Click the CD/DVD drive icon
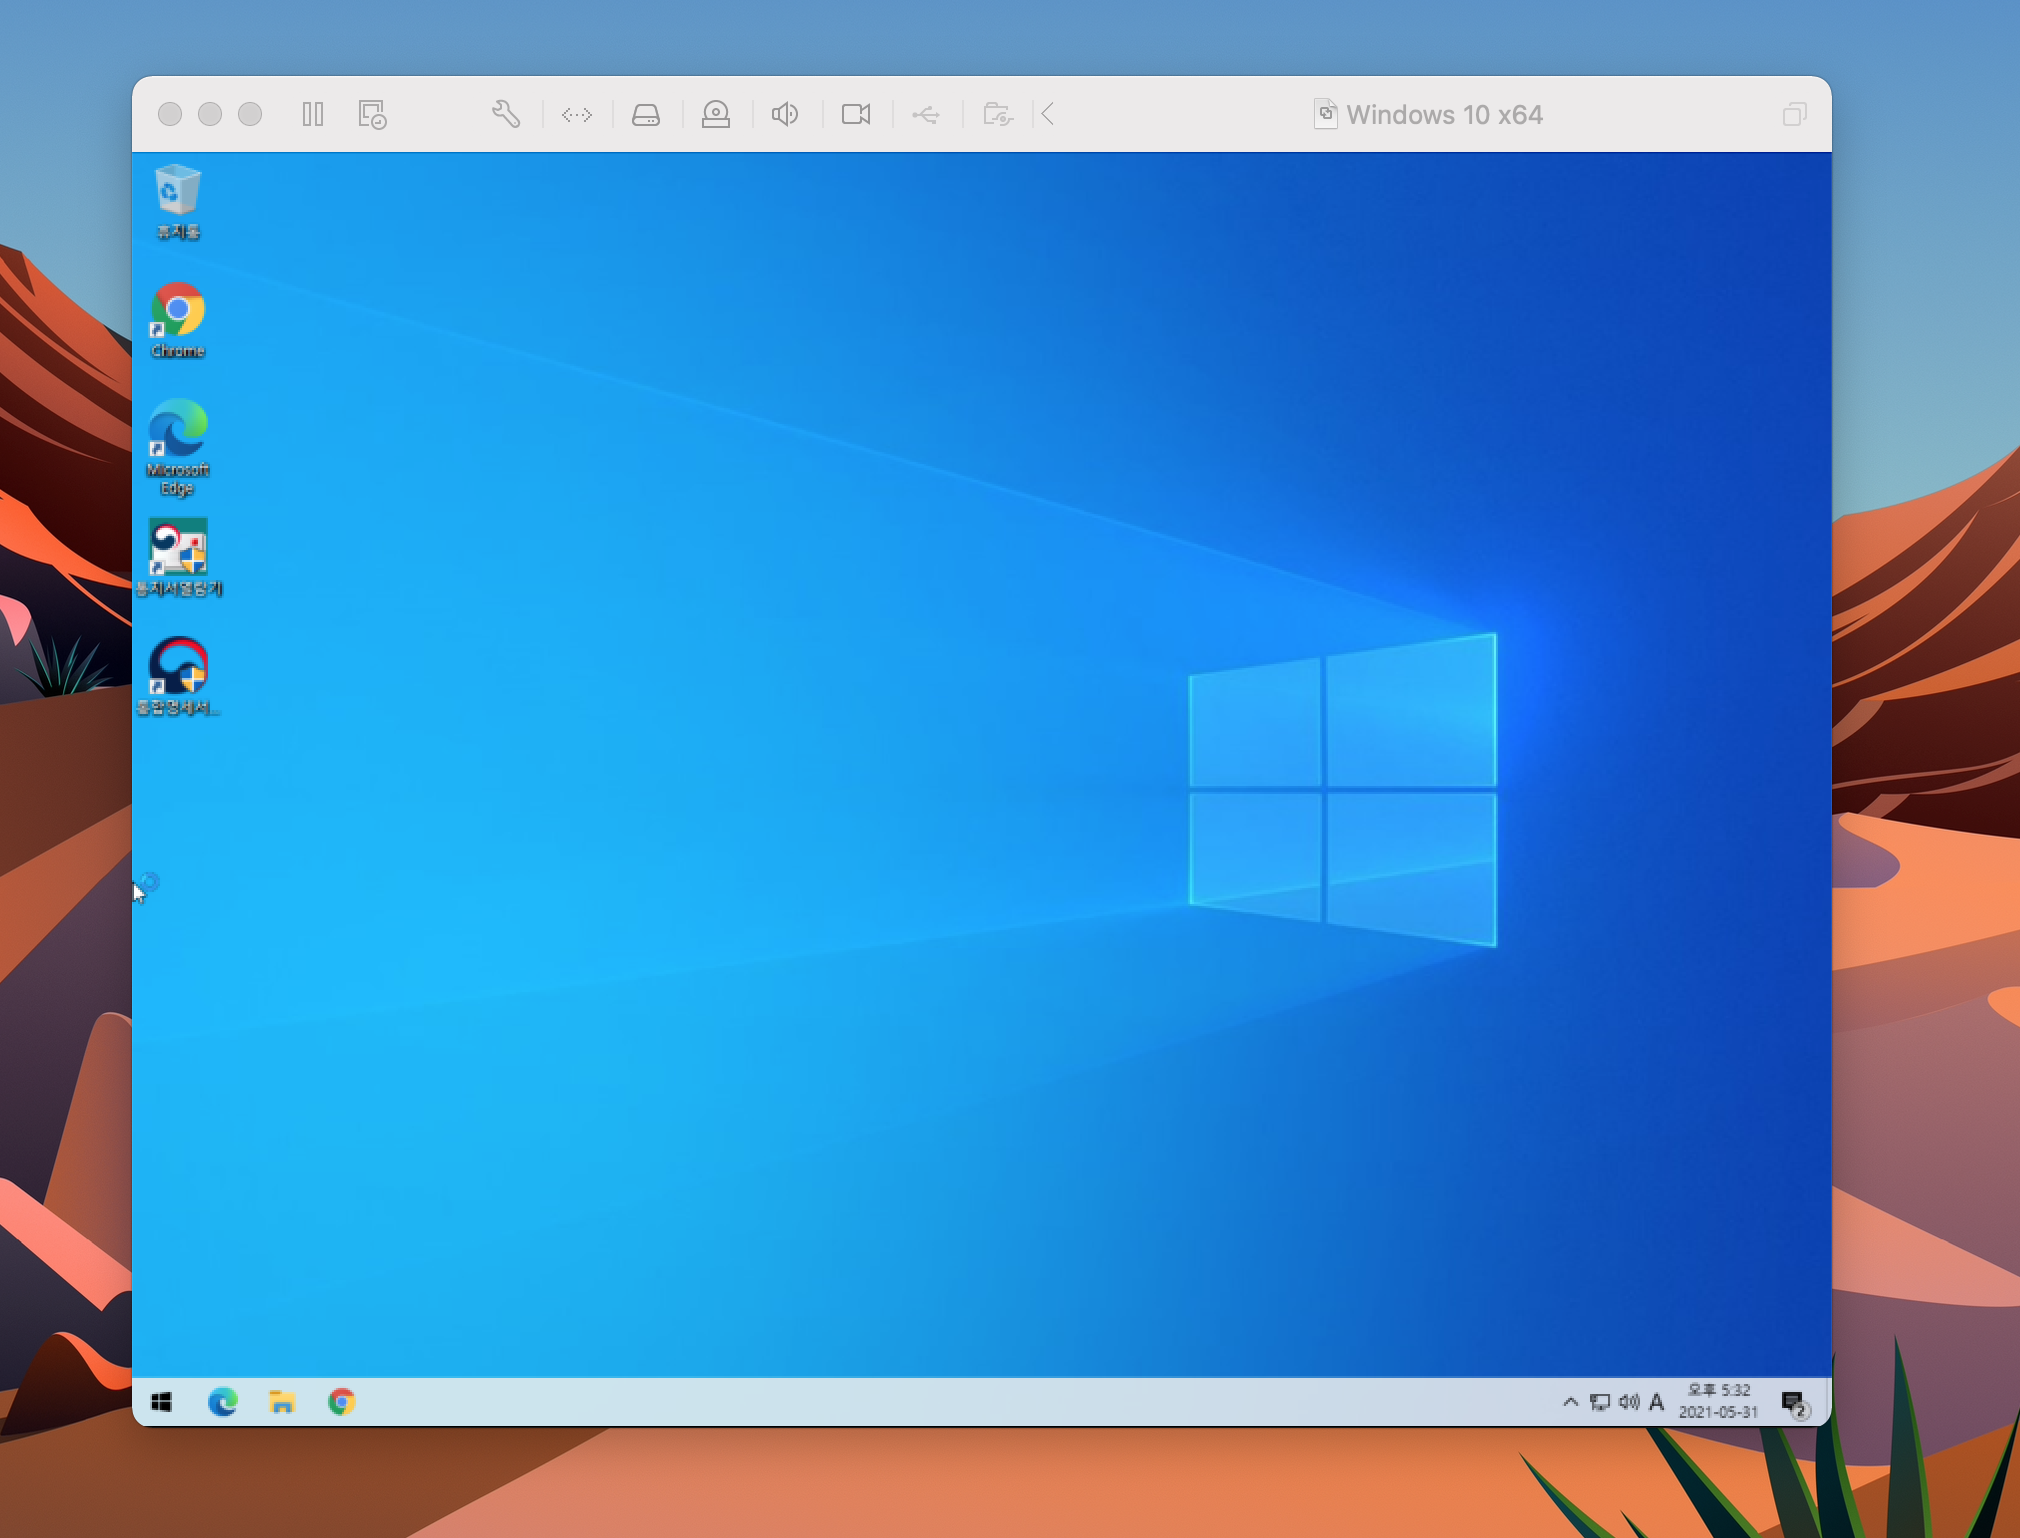 (716, 115)
